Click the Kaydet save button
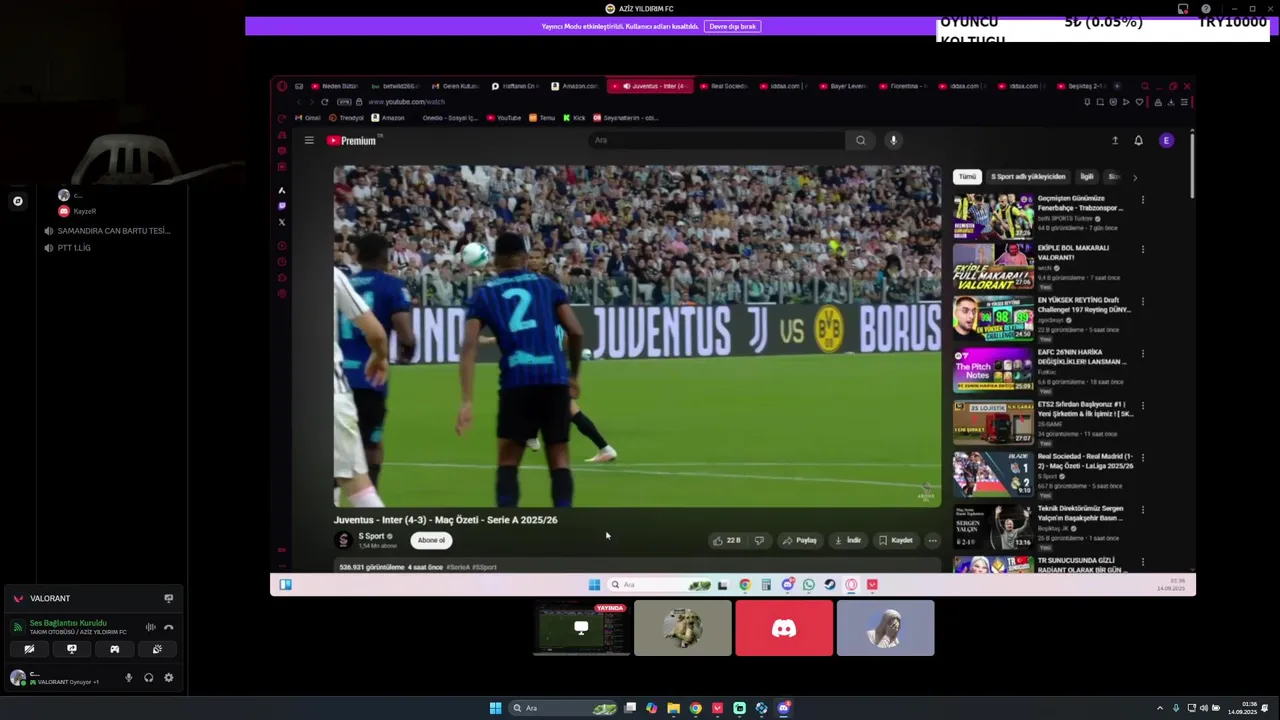Screen dimensions: 1280x720 click(896, 540)
